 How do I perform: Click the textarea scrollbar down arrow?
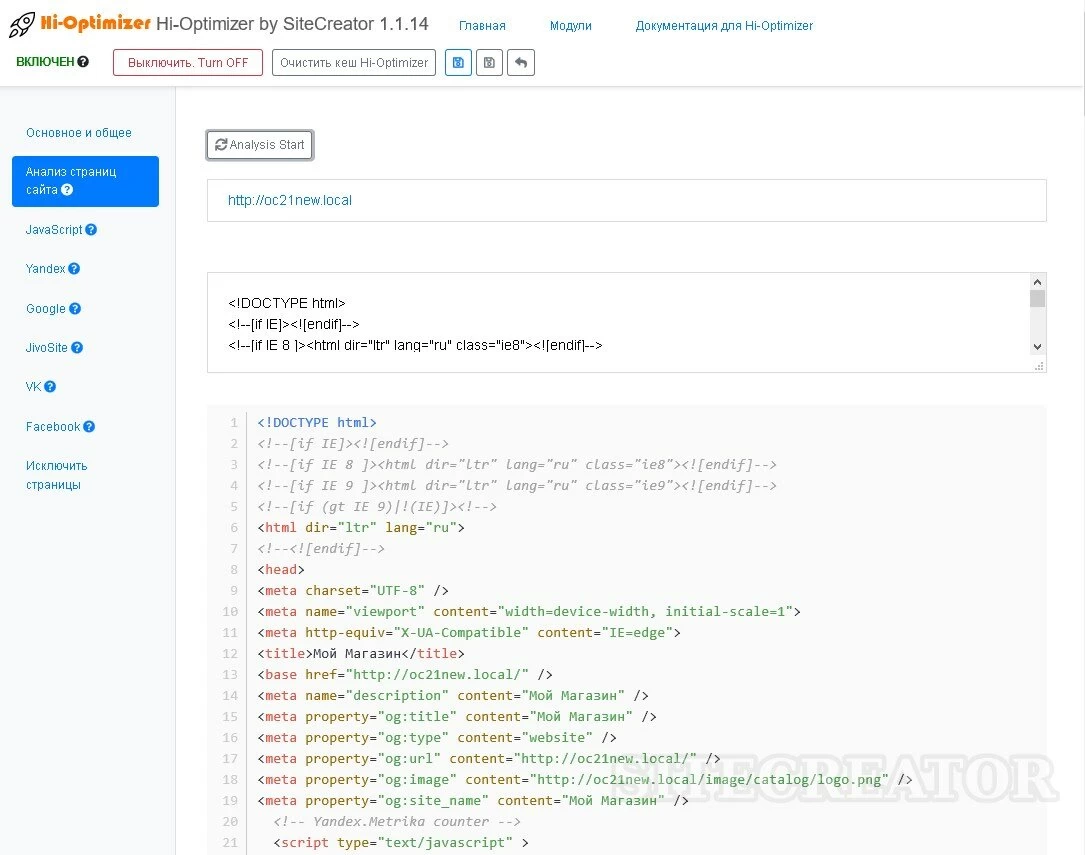point(1037,347)
